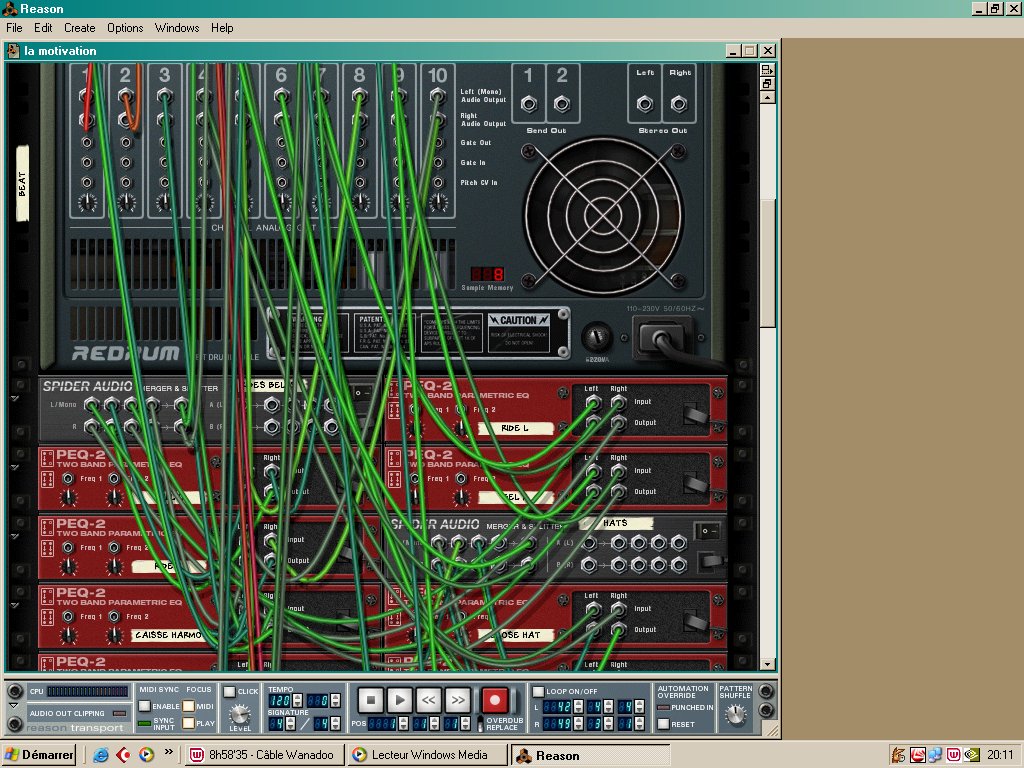
Task: Click the Wanadoo icon in the system tray
Action: (954, 755)
